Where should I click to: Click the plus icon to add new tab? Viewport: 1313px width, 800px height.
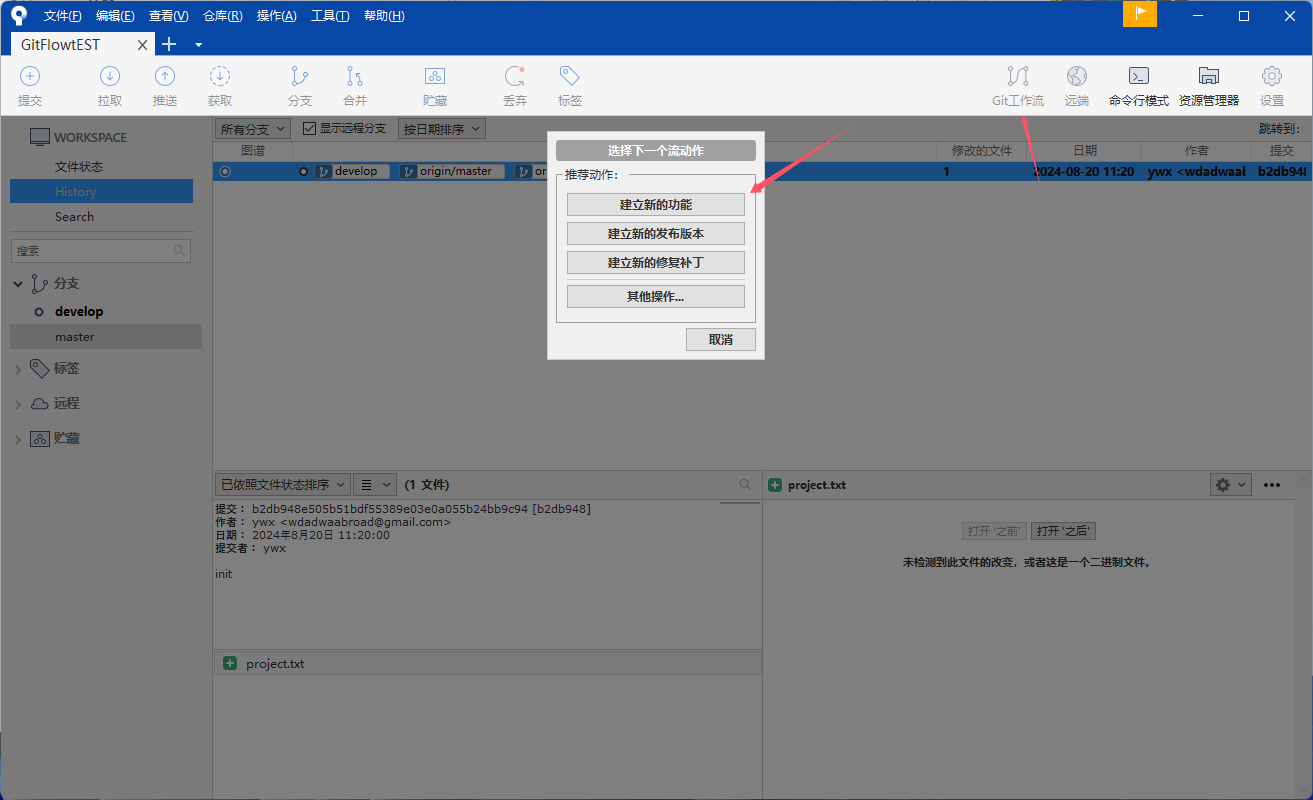pyautogui.click(x=169, y=44)
